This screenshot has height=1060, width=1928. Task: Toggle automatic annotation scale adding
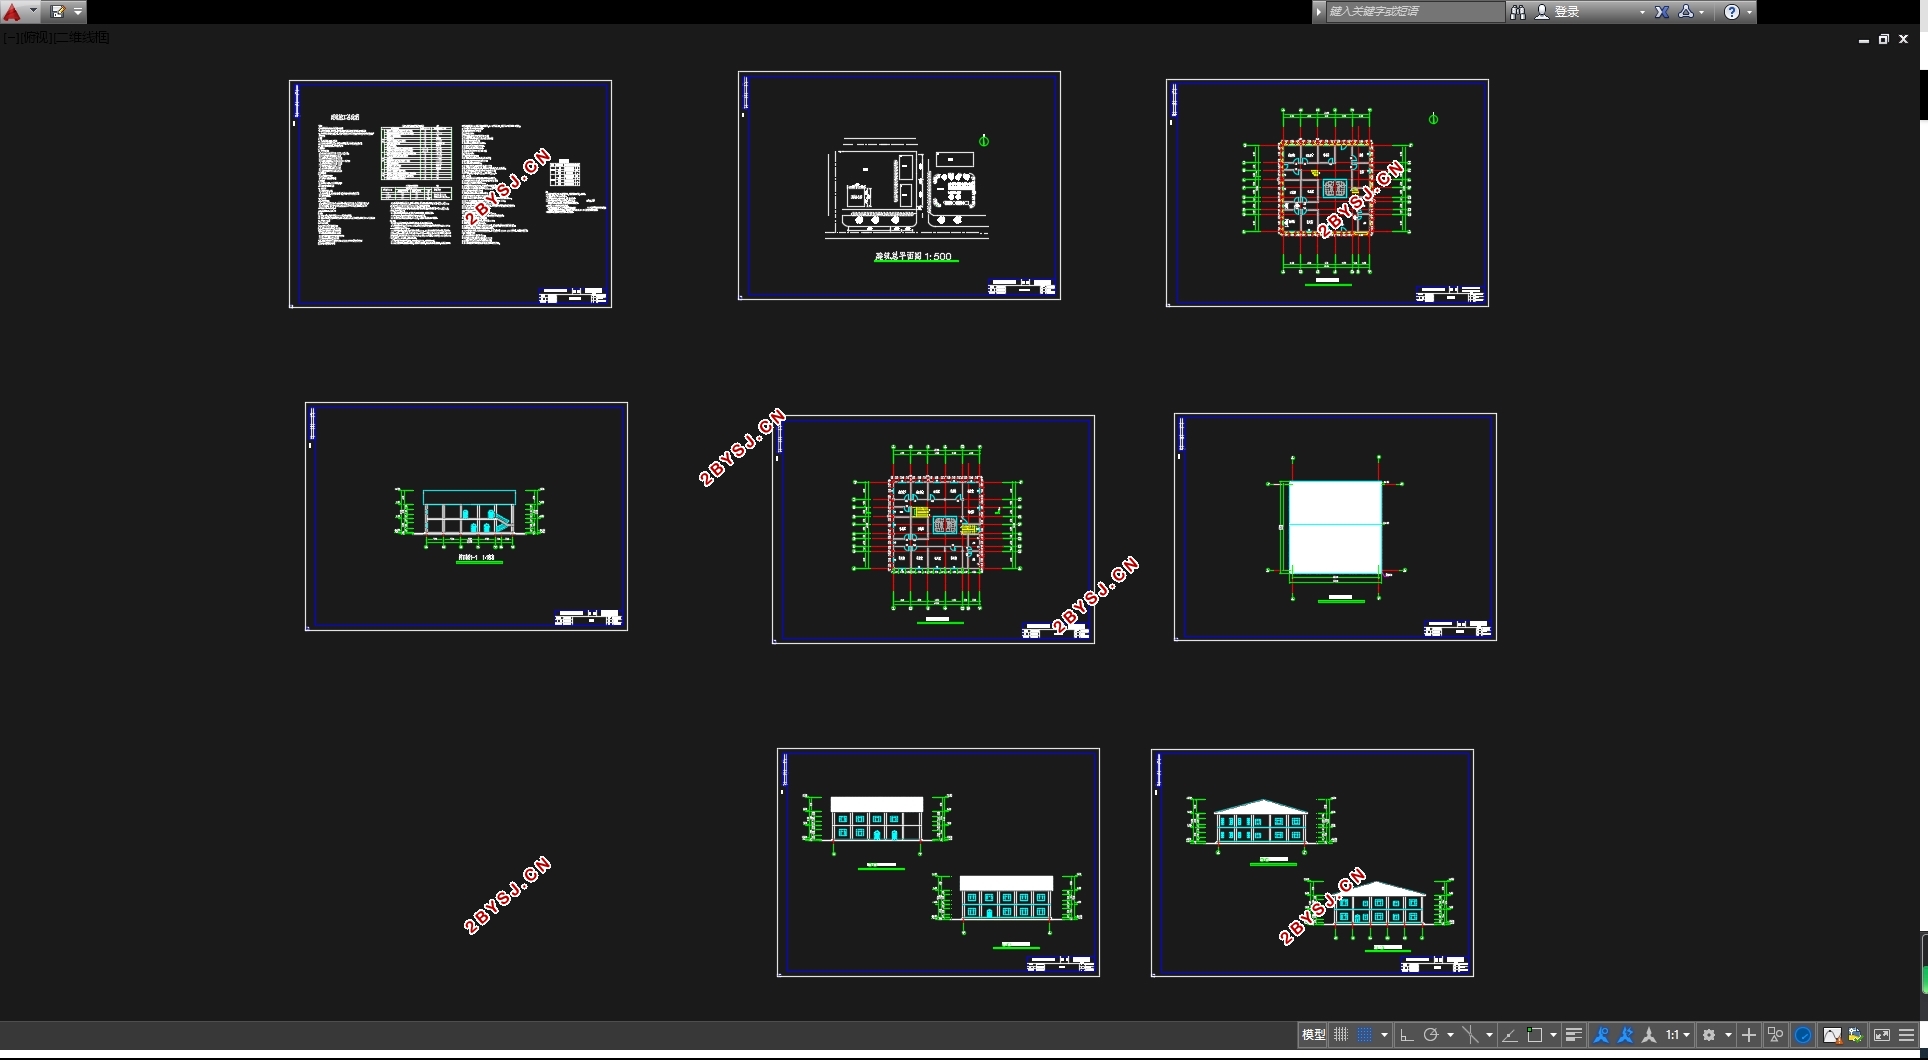[x=1625, y=1035]
